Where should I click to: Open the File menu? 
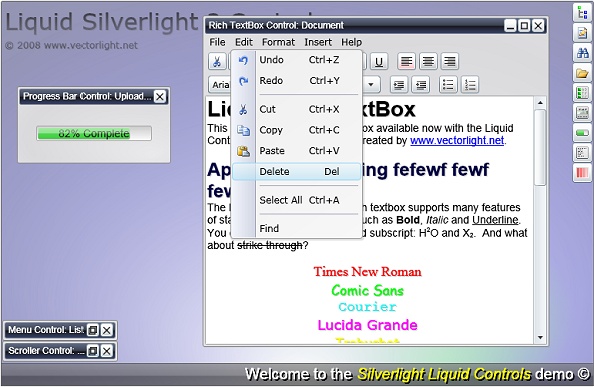click(217, 42)
